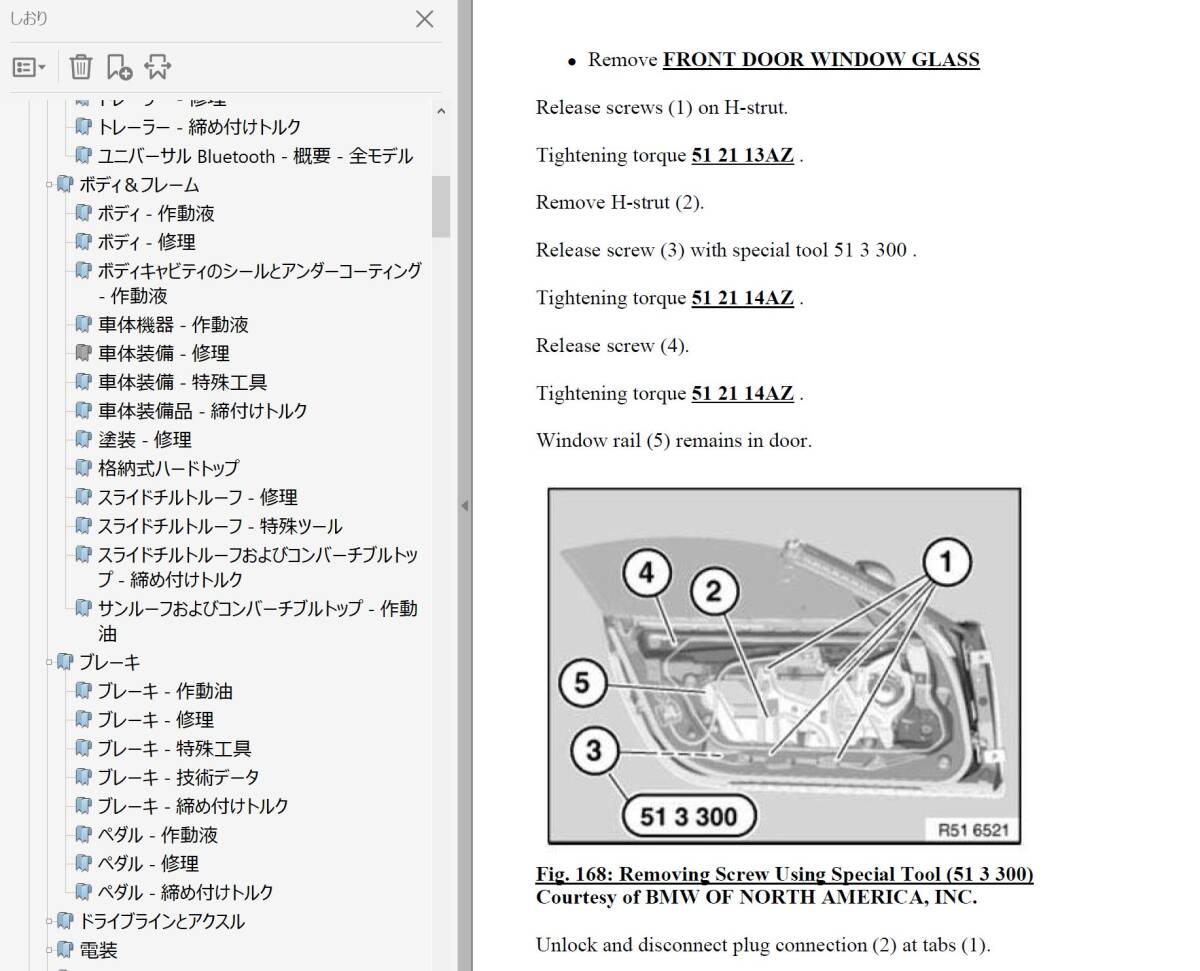Image resolution: width=1200 pixels, height=971 pixels.
Task: Click the text 'Window rail (5) remains in door.'
Action: pos(674,440)
